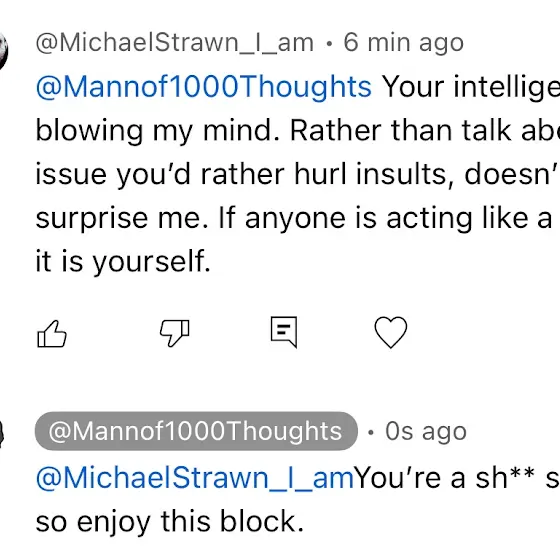Click the "so enjoy this block." text
560x560 pixels.
(x=170, y=521)
